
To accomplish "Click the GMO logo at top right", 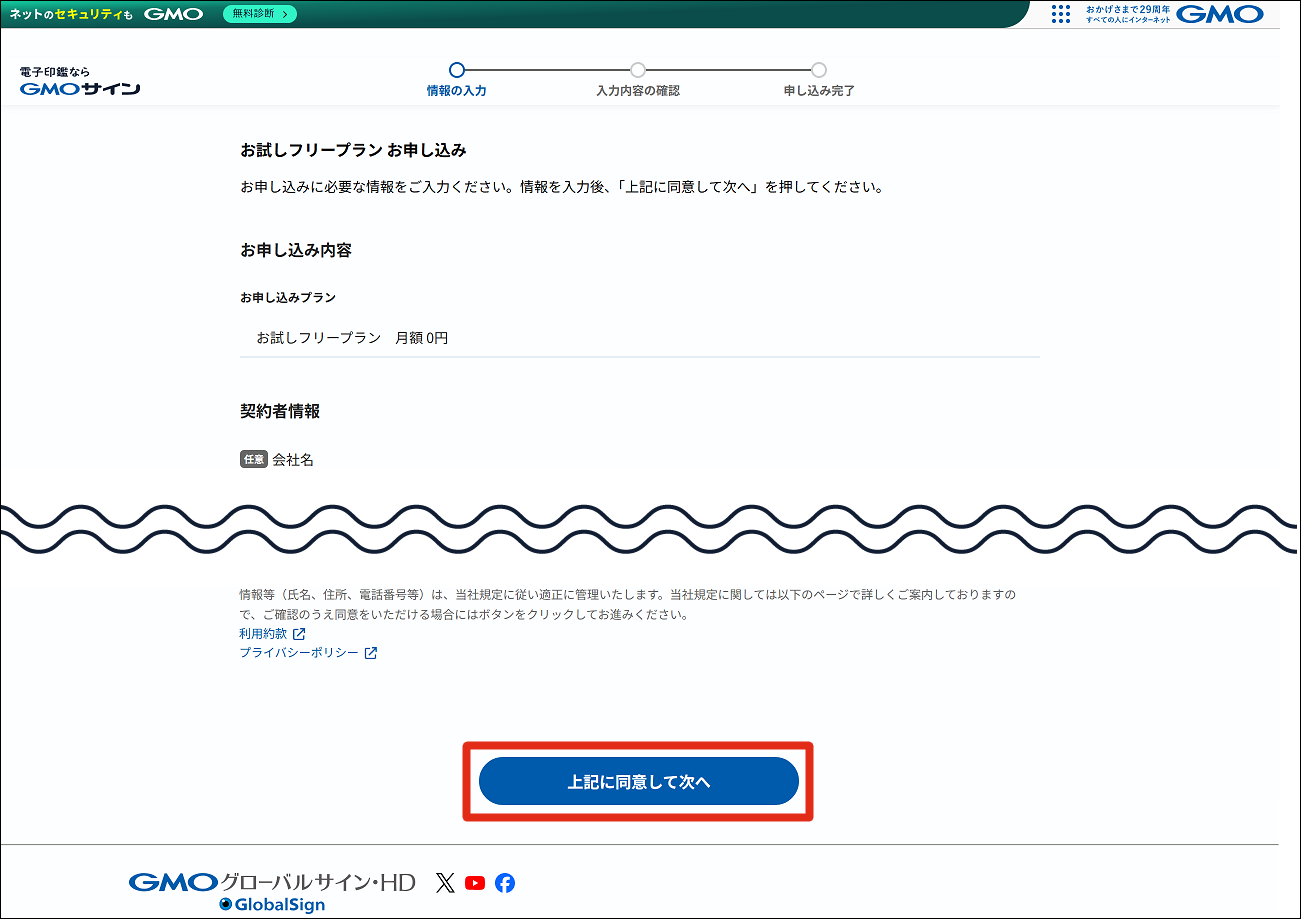I will 1219,15.
